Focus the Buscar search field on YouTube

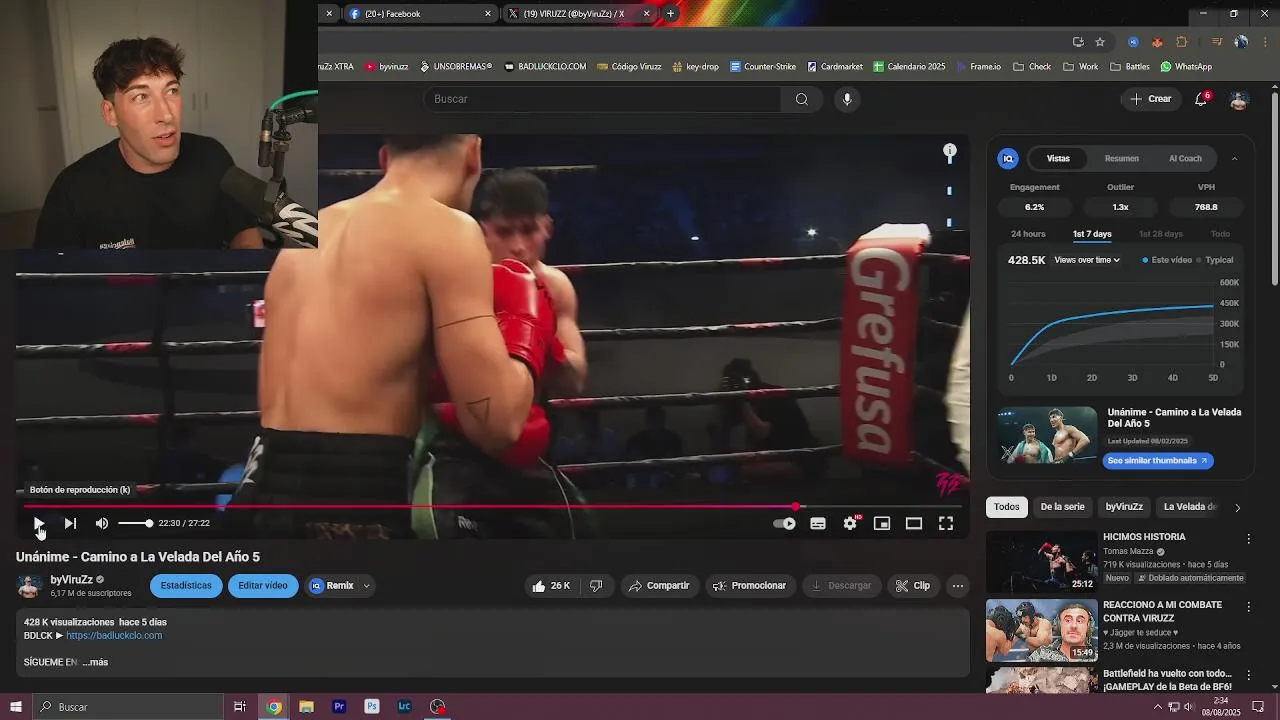click(x=603, y=99)
